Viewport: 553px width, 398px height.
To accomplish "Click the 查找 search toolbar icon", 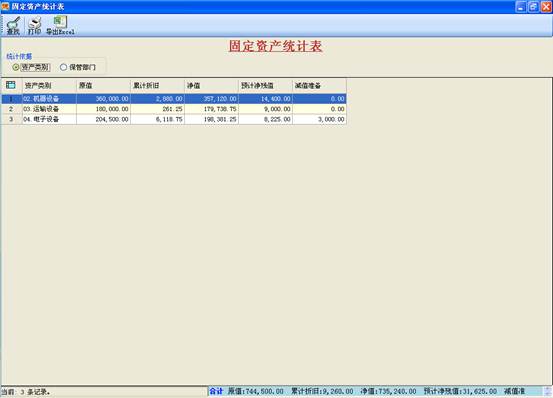I will tap(13, 25).
